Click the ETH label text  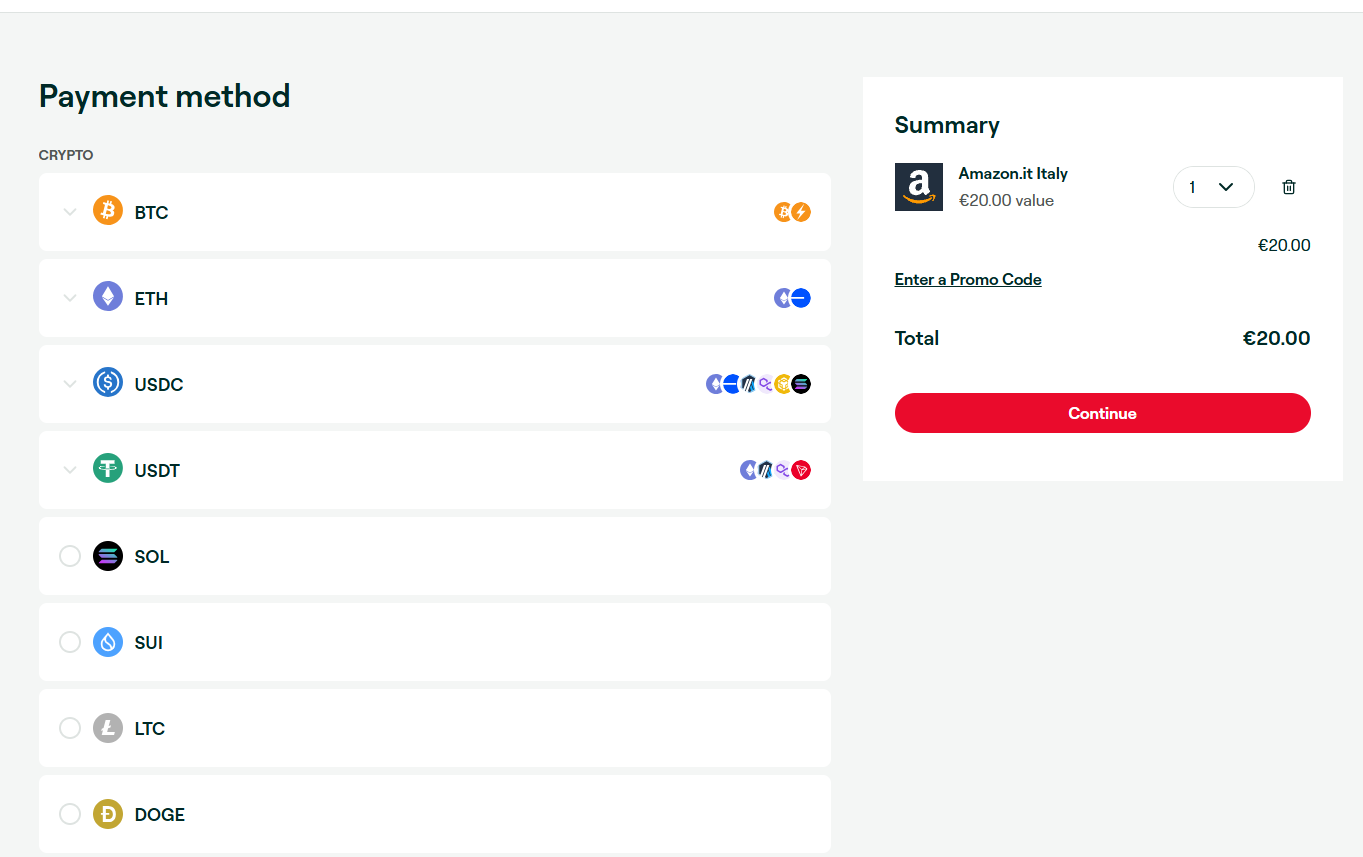click(x=151, y=298)
